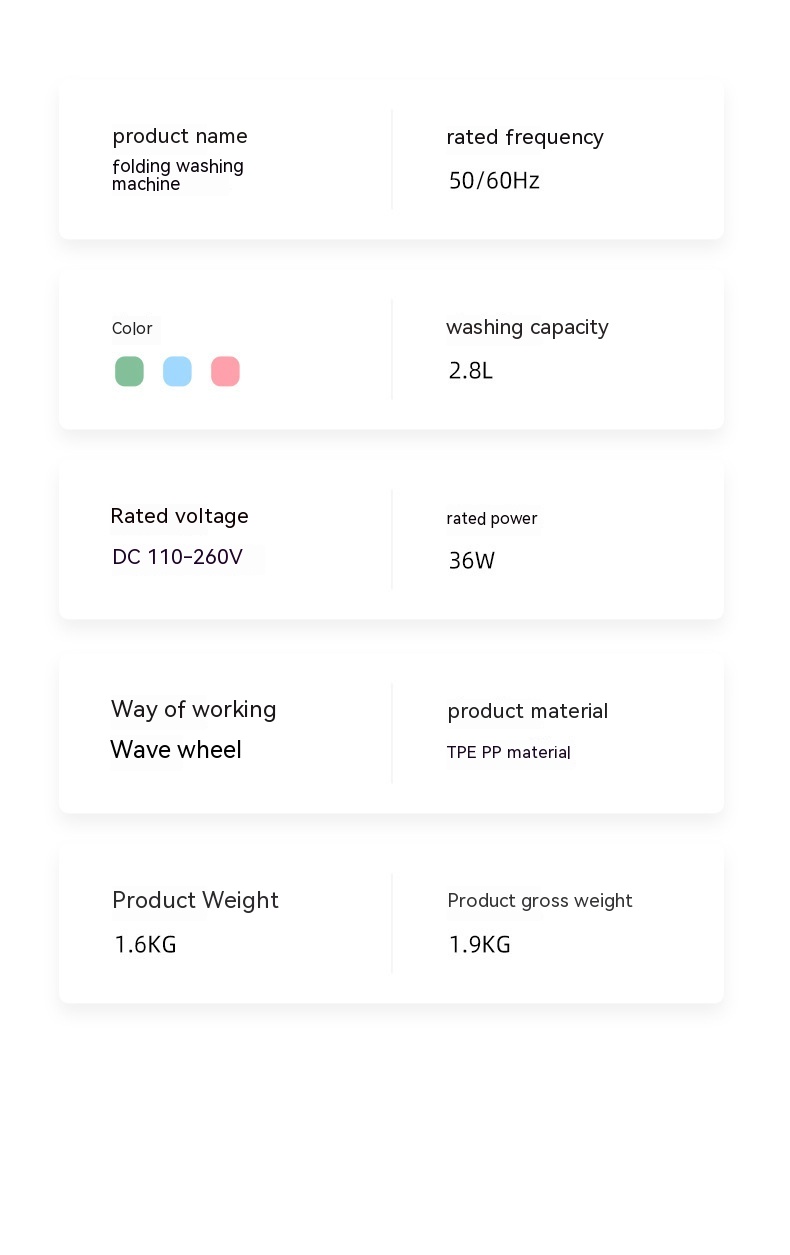Choose the pink color swatch

click(x=225, y=372)
